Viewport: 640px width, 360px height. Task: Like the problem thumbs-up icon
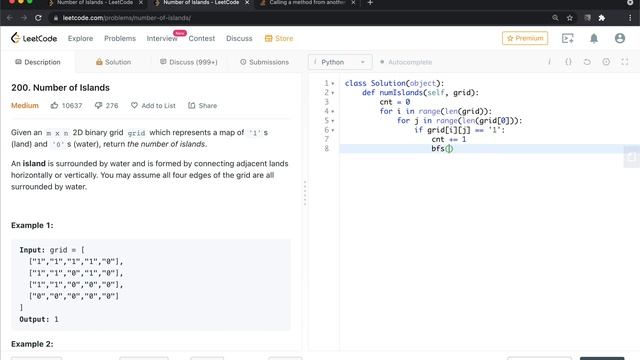54,105
